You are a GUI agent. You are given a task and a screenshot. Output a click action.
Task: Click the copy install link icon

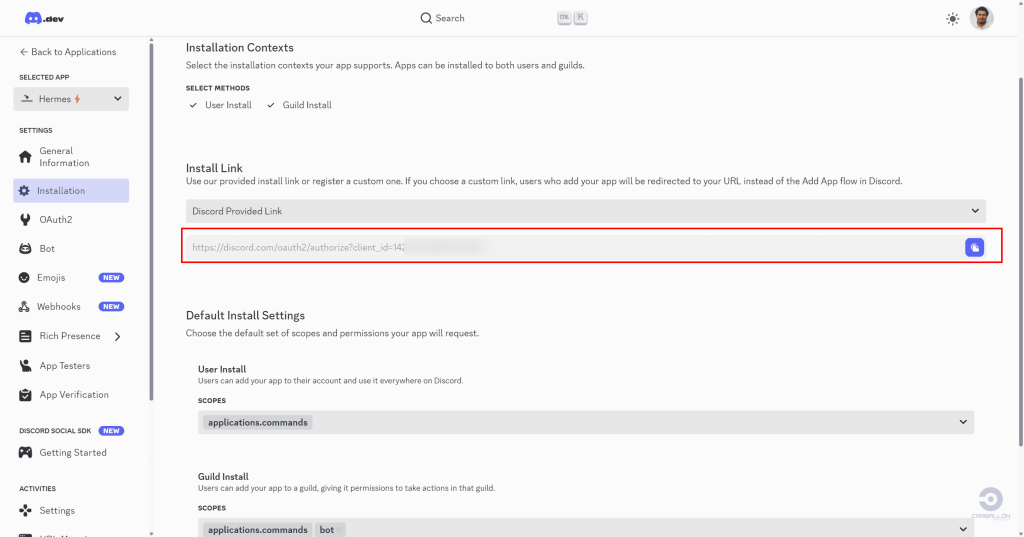click(x=974, y=247)
